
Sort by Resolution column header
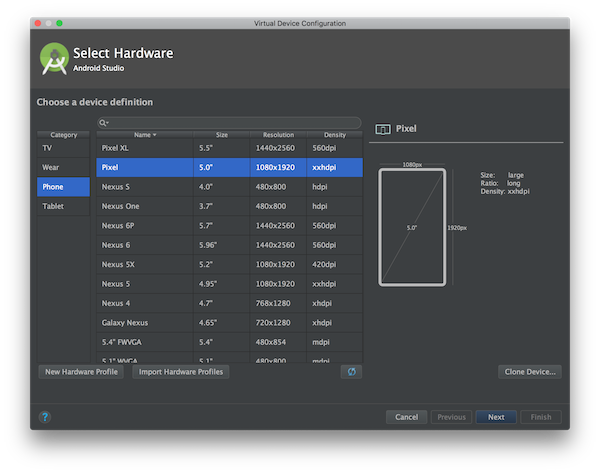click(x=278, y=135)
